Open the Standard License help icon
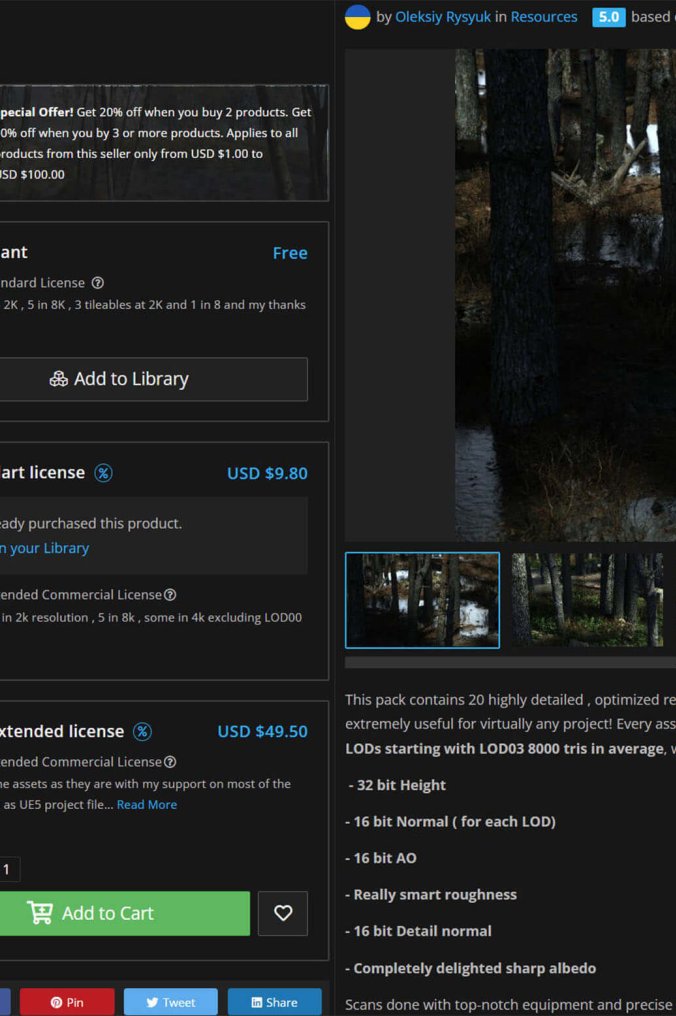 pos(97,283)
